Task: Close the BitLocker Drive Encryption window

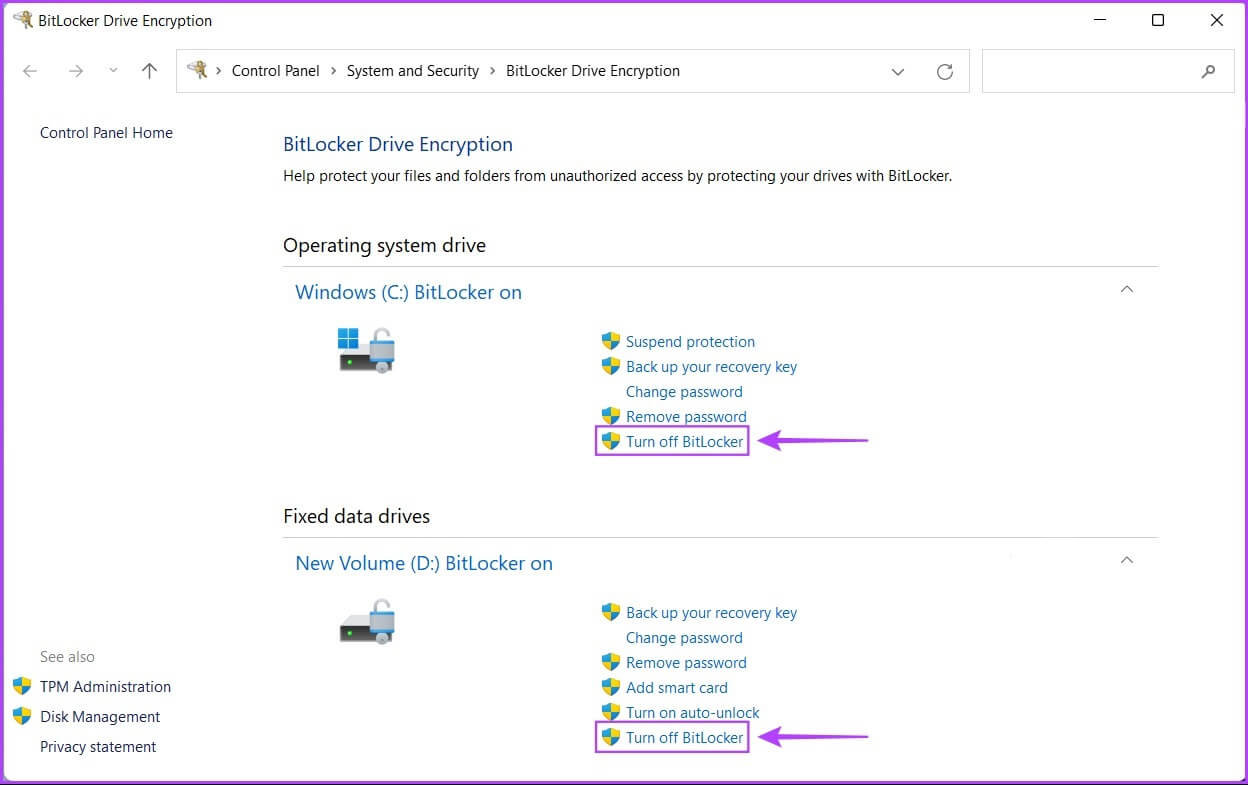Action: tap(1217, 20)
